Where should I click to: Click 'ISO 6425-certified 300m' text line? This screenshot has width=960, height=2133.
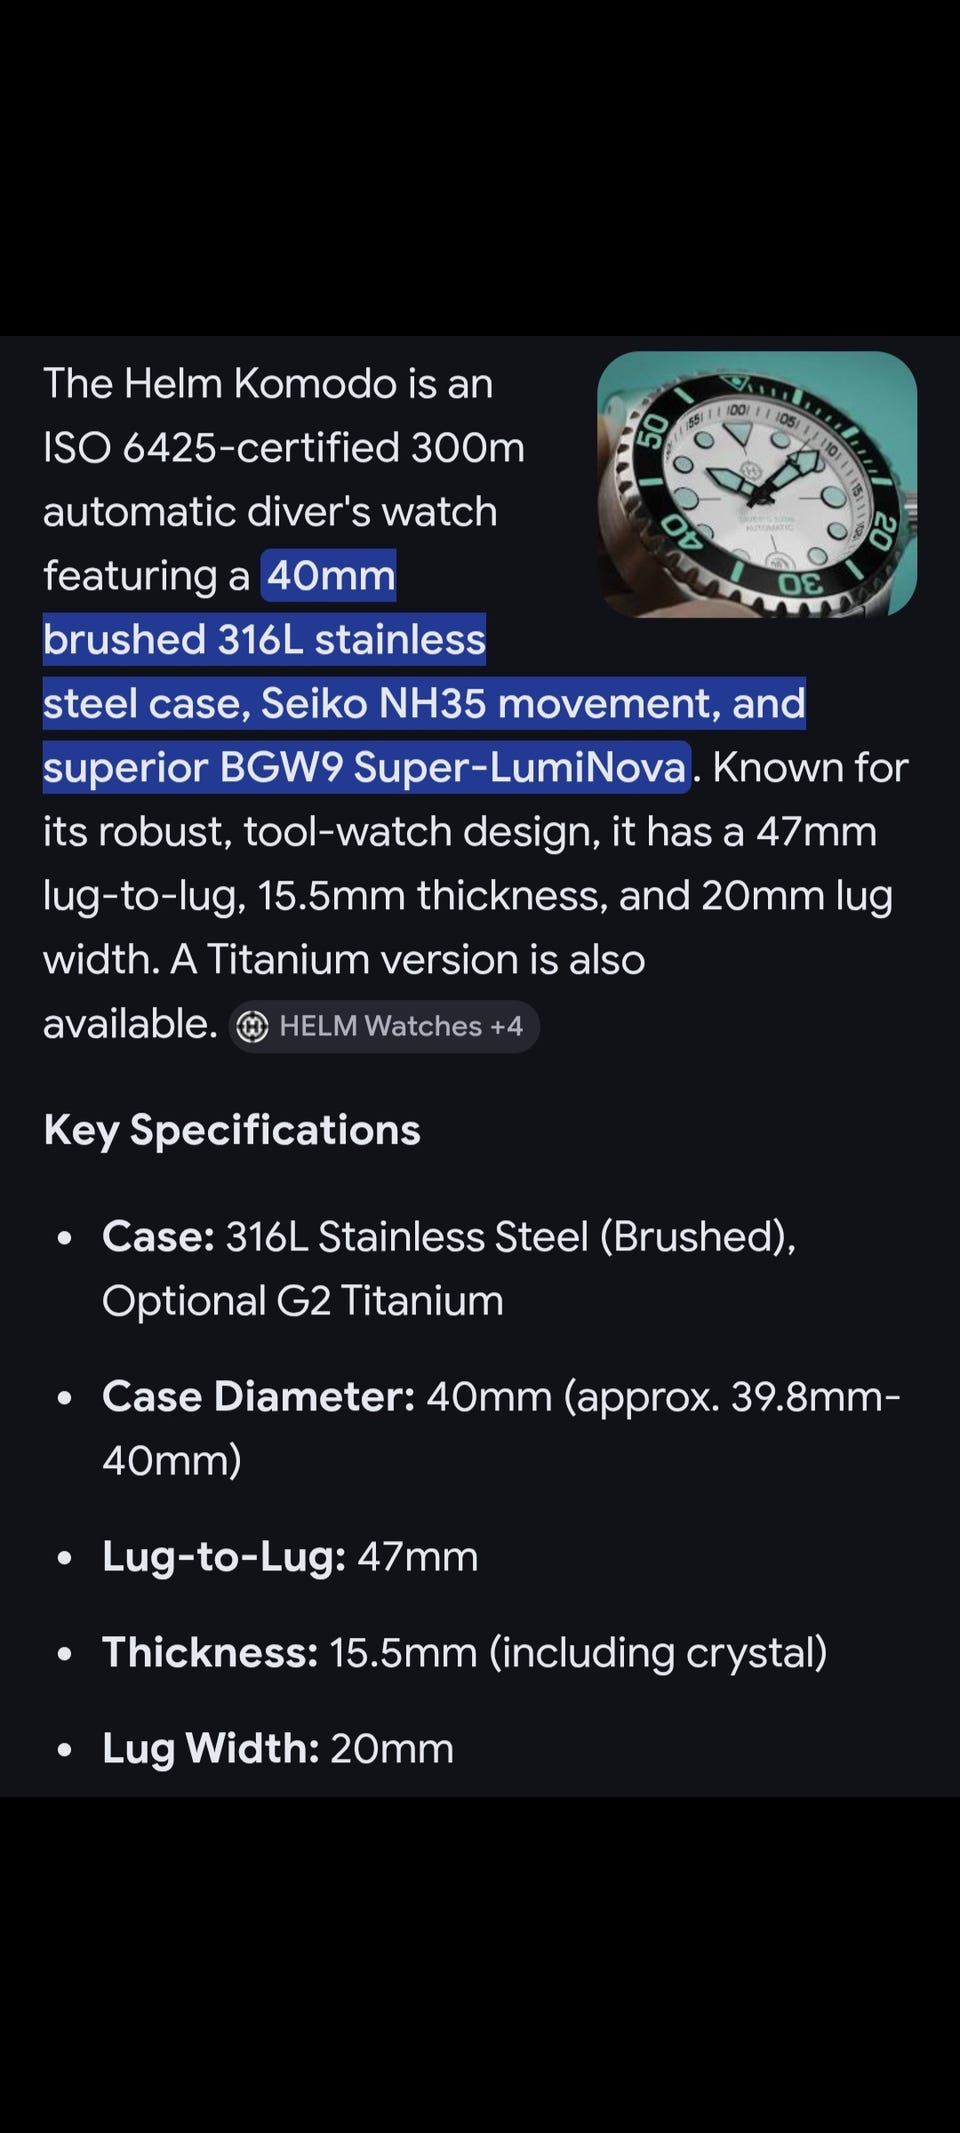point(284,448)
